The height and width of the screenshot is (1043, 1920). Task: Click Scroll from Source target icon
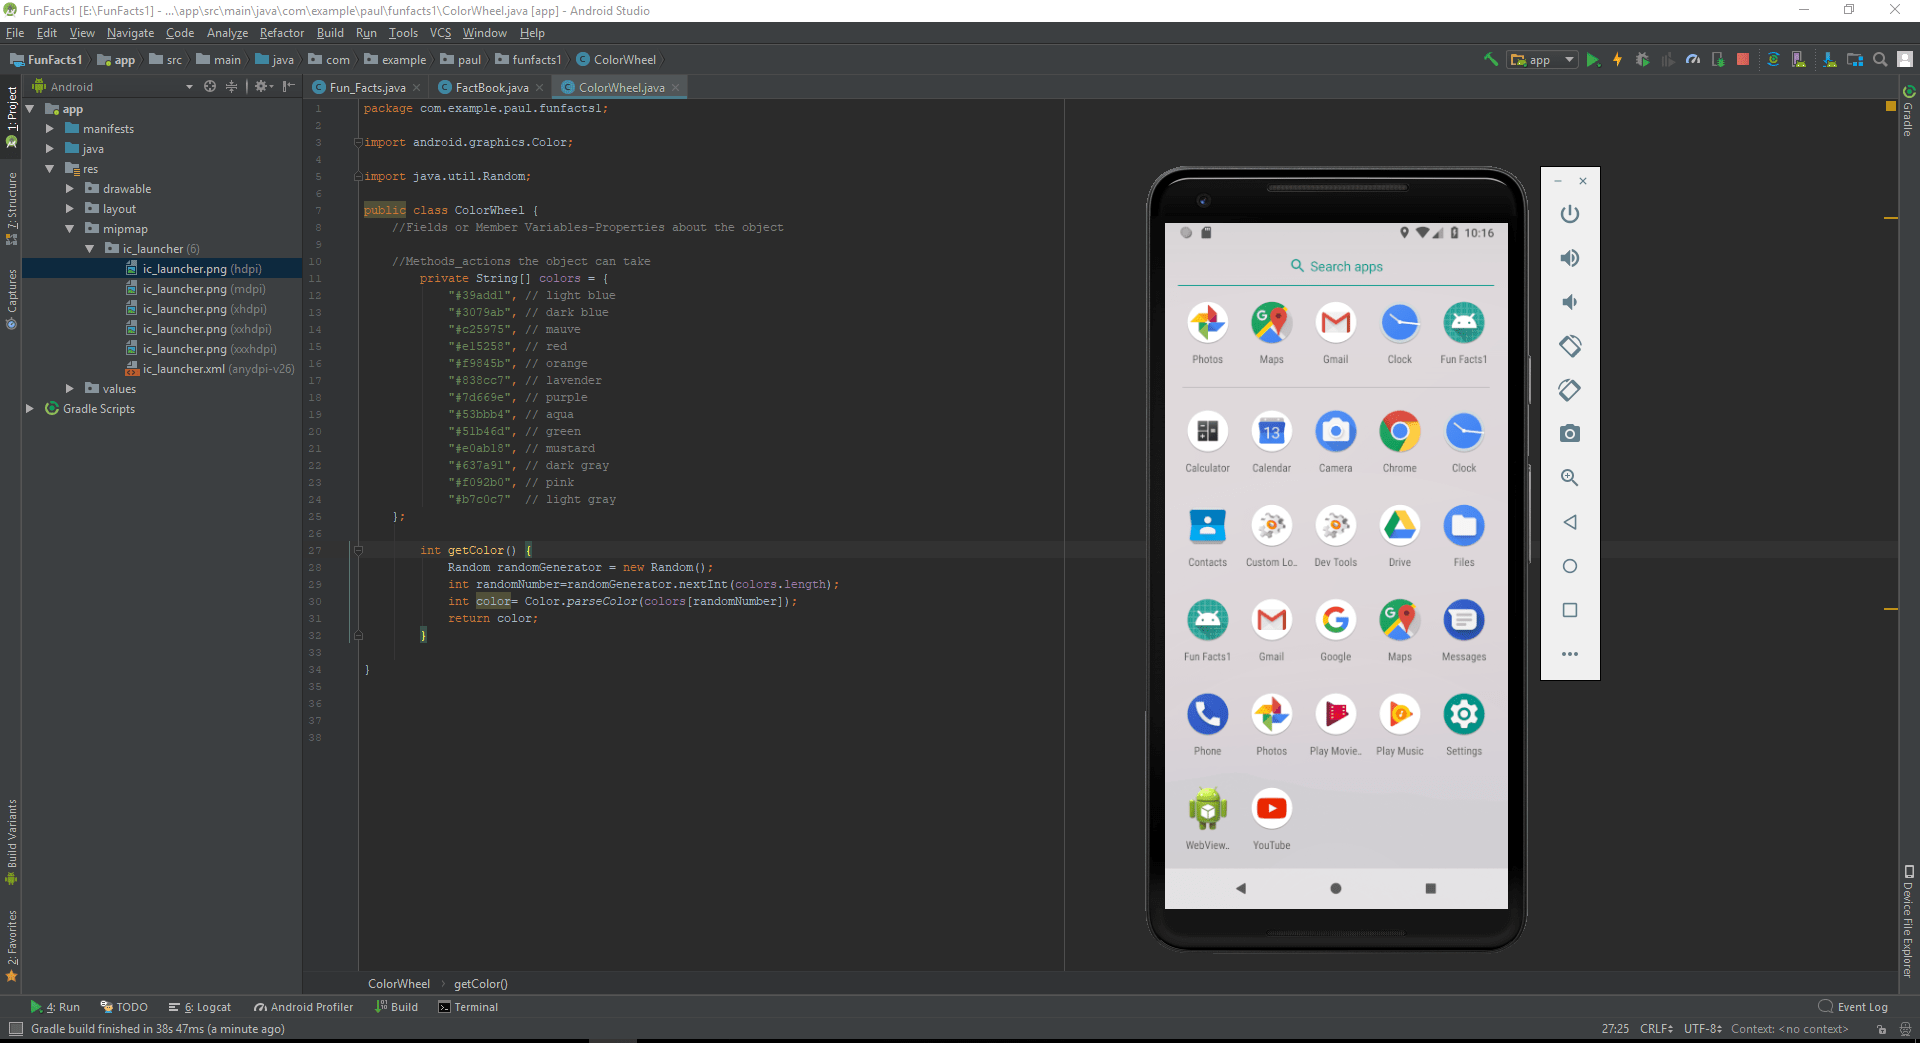point(210,87)
